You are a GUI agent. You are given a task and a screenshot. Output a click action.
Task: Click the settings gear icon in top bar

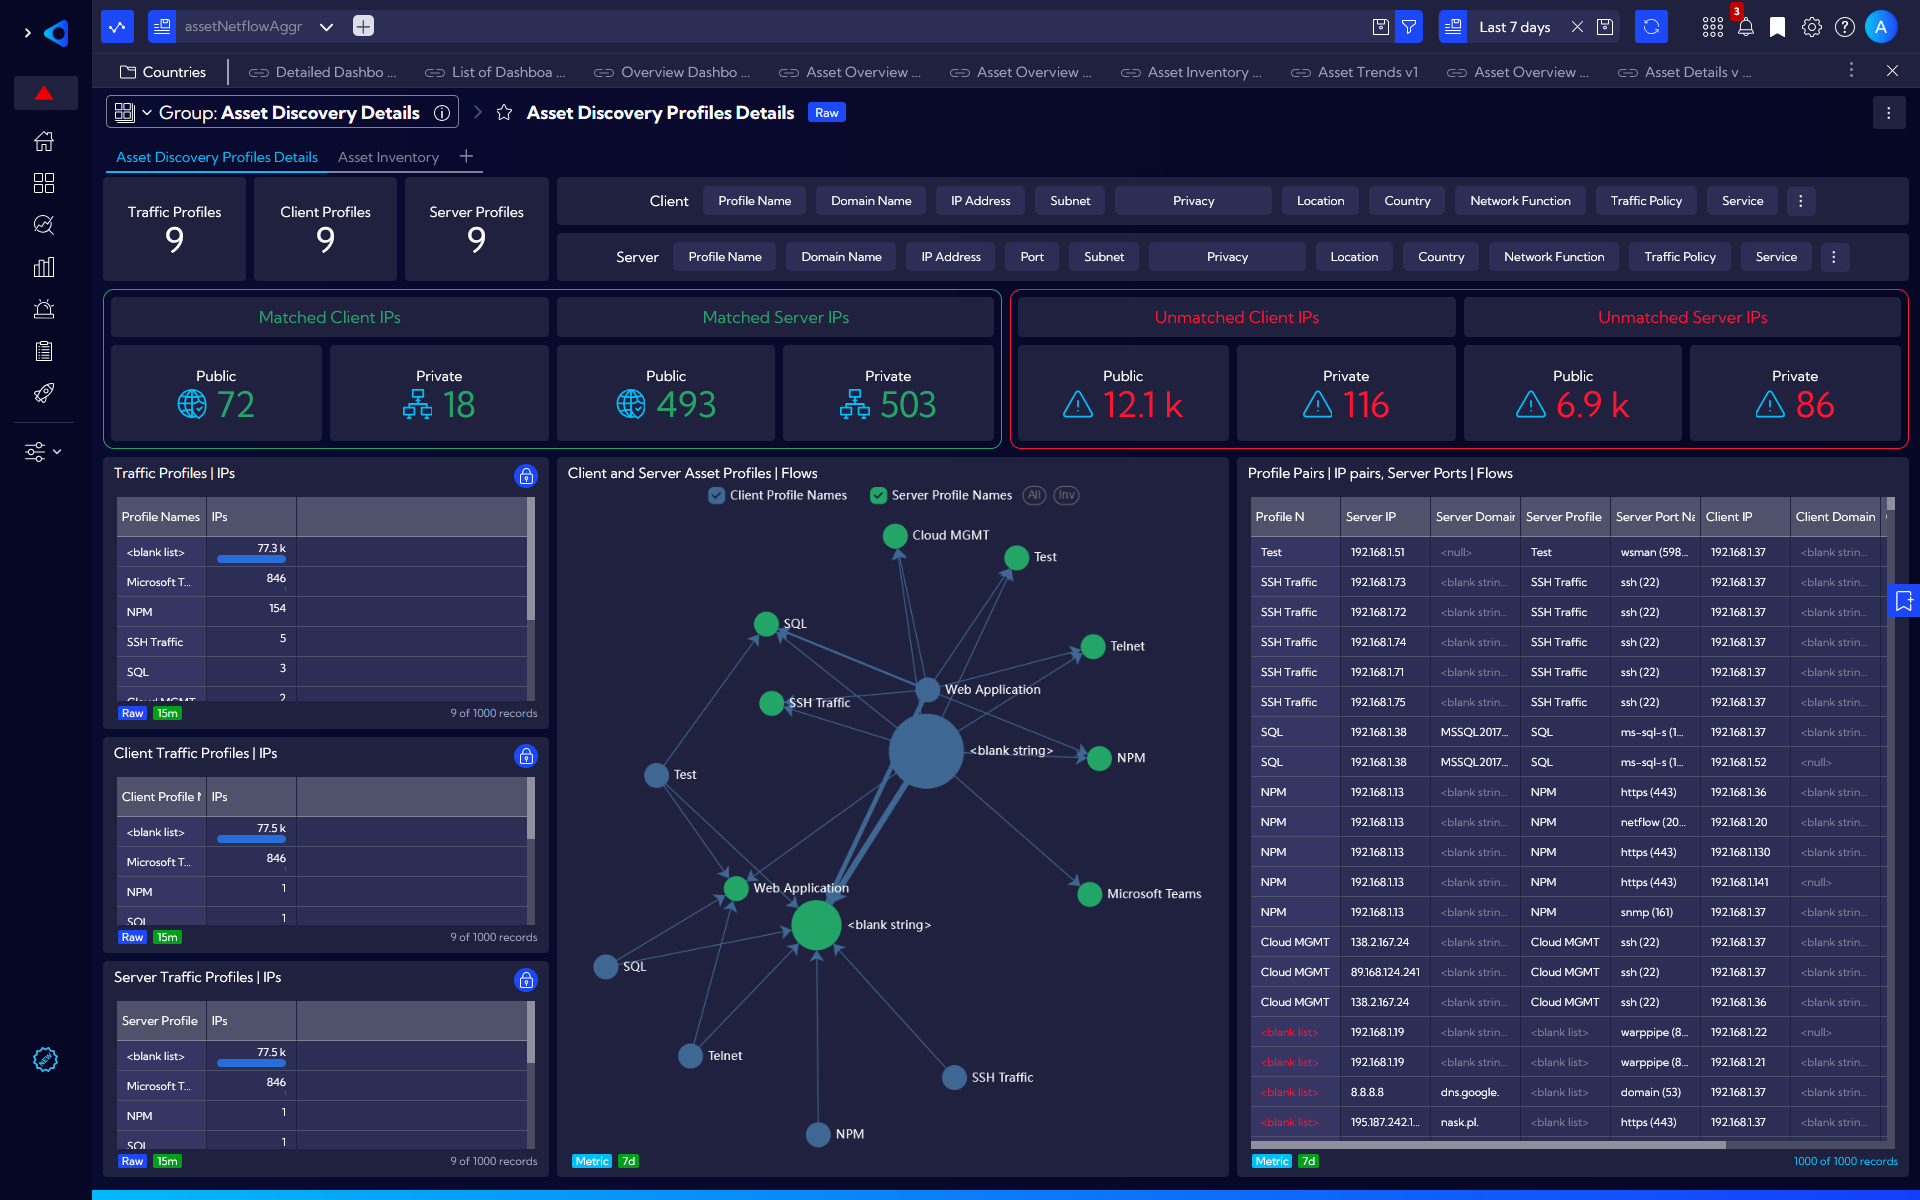(x=1811, y=27)
